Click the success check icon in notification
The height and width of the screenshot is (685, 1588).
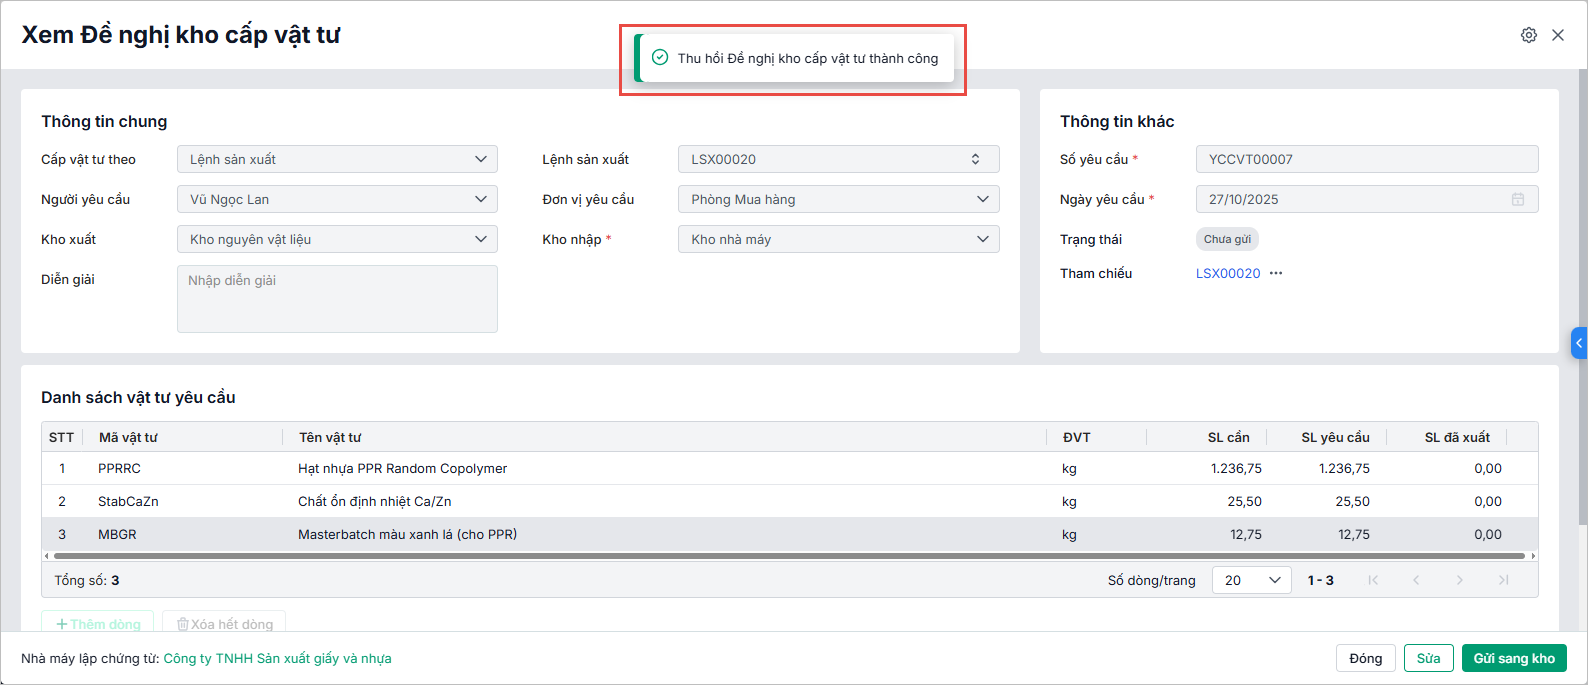pyautogui.click(x=660, y=58)
